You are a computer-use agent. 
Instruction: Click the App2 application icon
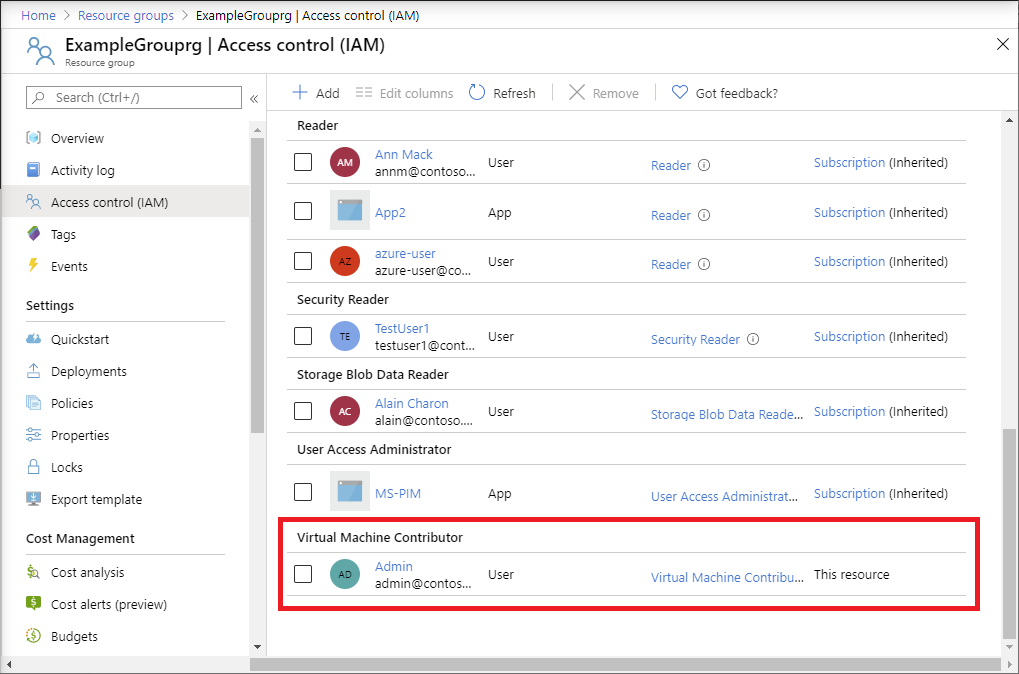350,210
